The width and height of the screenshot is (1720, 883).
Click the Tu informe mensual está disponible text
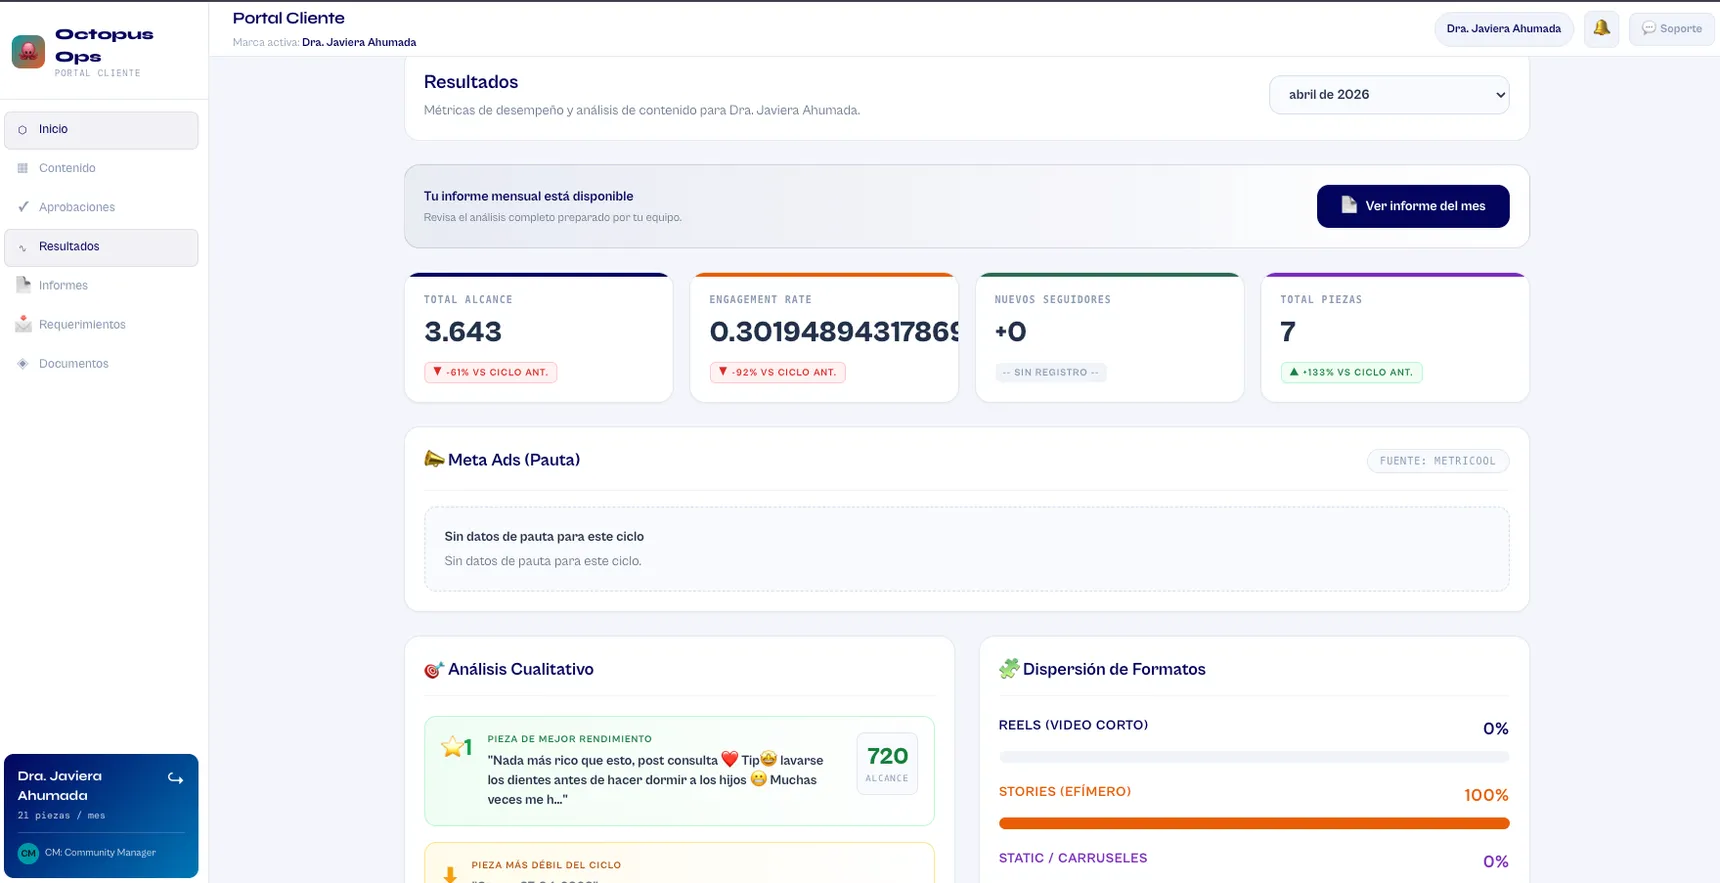pyautogui.click(x=528, y=196)
